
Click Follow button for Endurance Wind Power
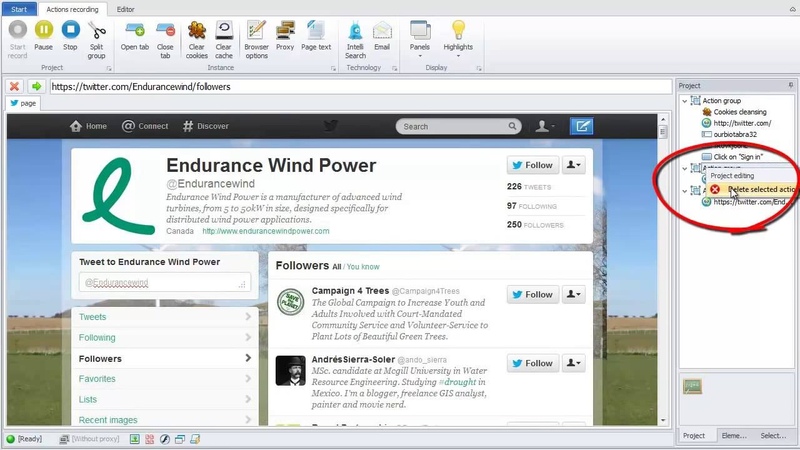531,165
